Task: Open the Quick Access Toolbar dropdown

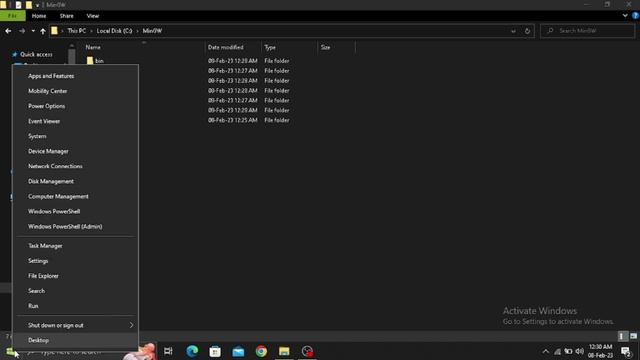Action: pos(37,5)
